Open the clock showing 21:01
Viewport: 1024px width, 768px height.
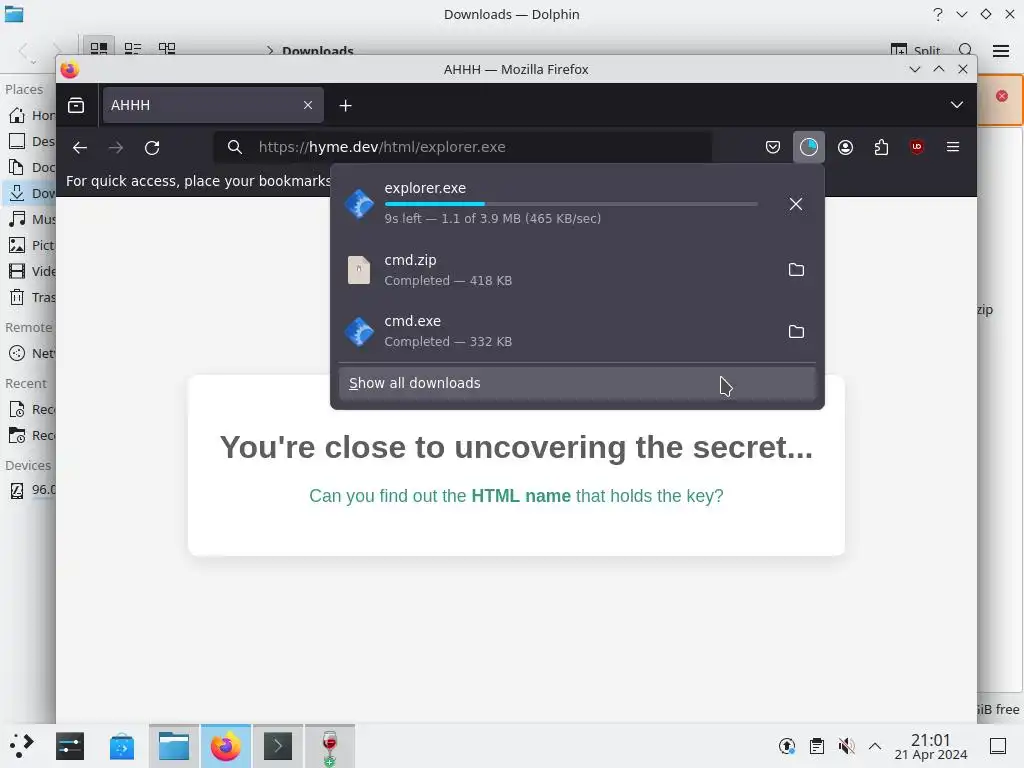click(x=931, y=746)
